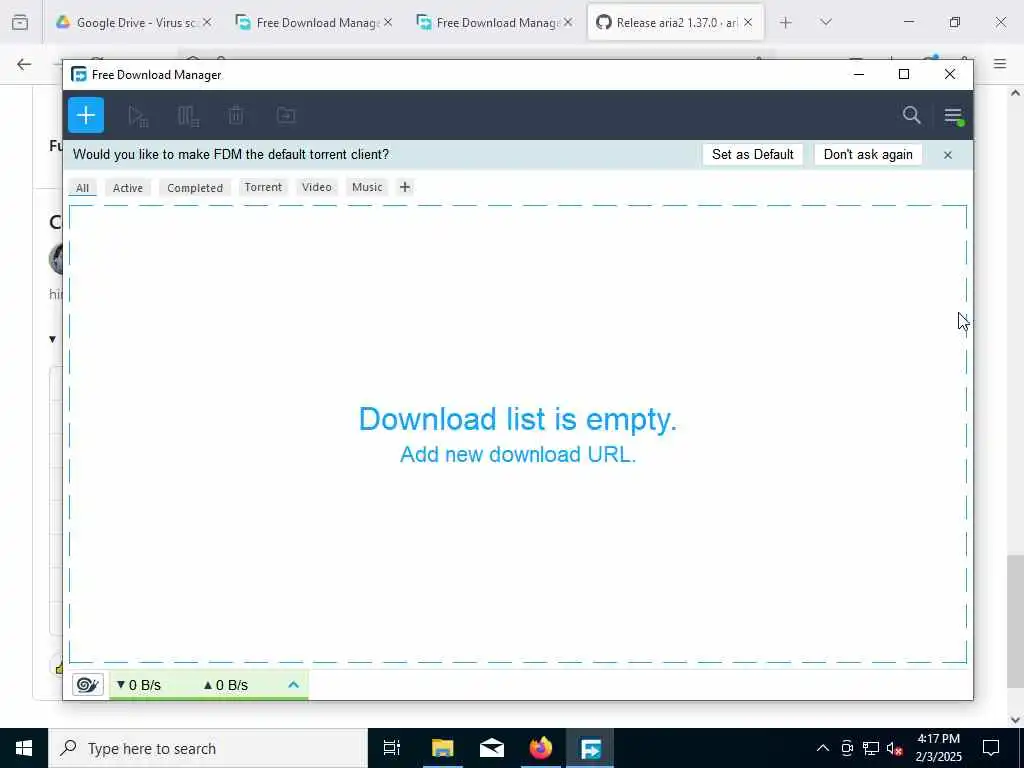Click the browser page vertical scrollbar thumb
1024x768 pixels.
pyautogui.click(x=1016, y=620)
